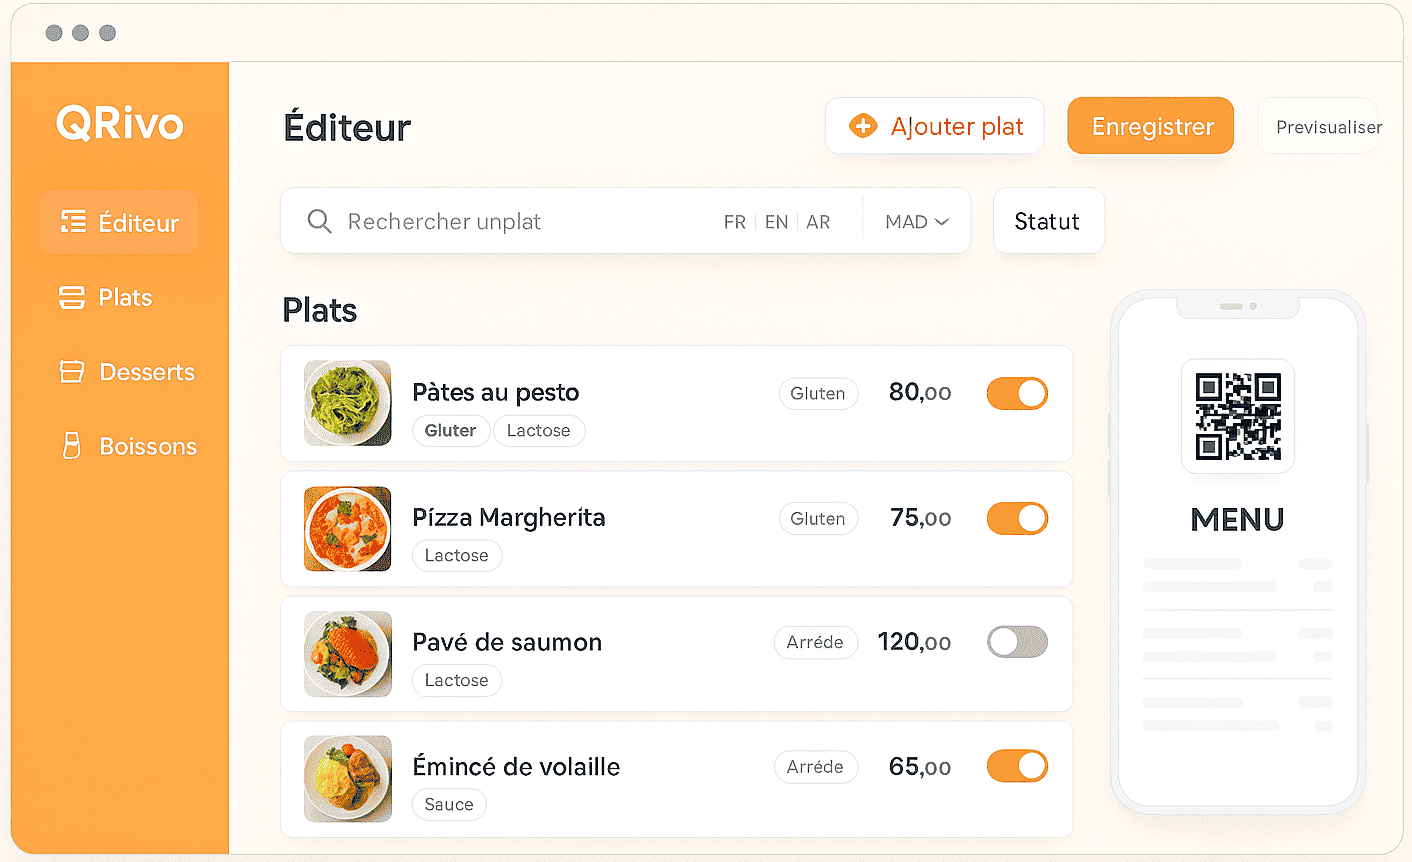This screenshot has height=862, width=1412.
Task: Click the Desserts sidebar icon
Action: 72,372
